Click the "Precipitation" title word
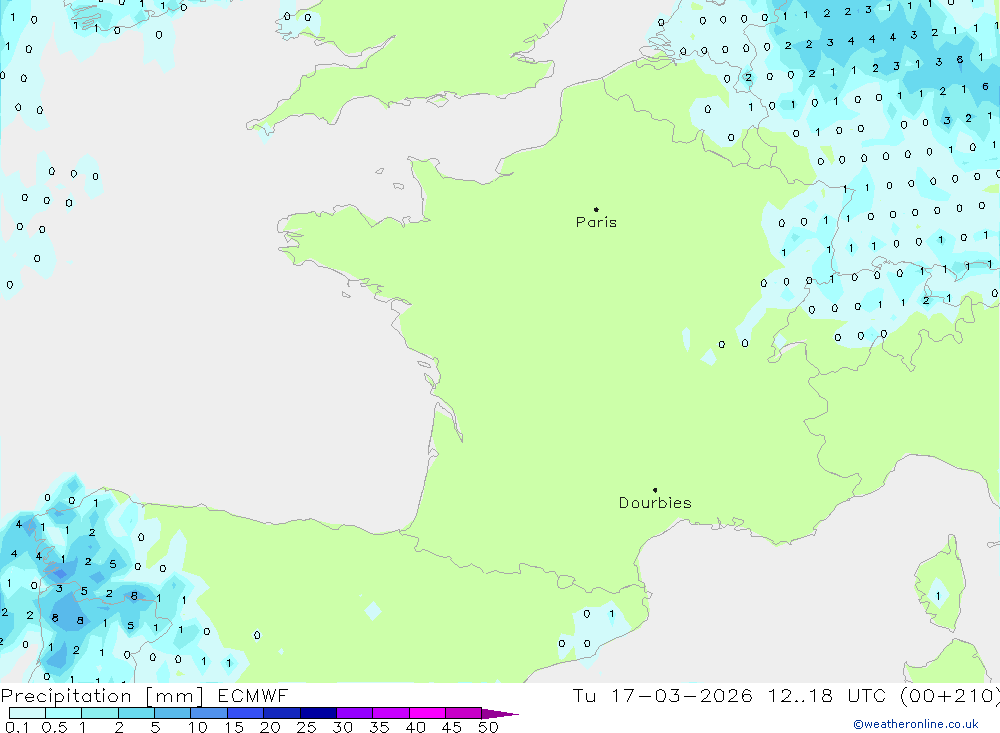This screenshot has height=733, width=1000. pos(66,696)
